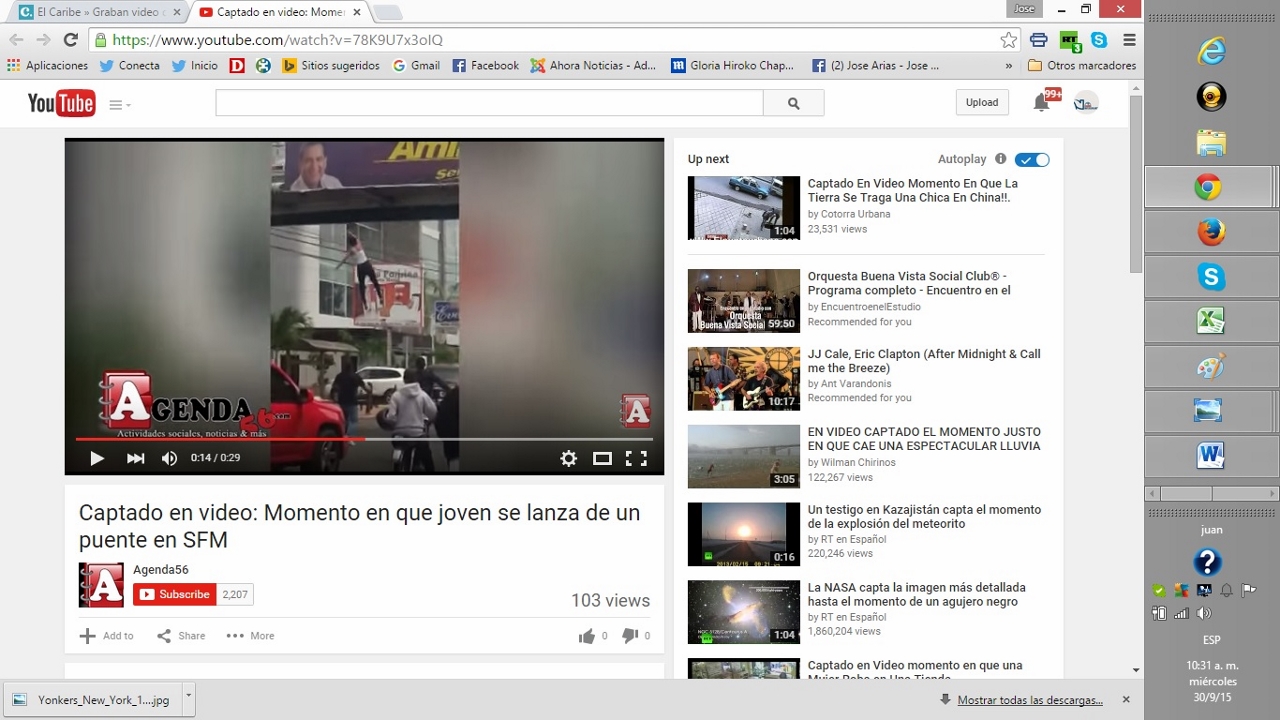Enter full screen video mode

[636, 458]
